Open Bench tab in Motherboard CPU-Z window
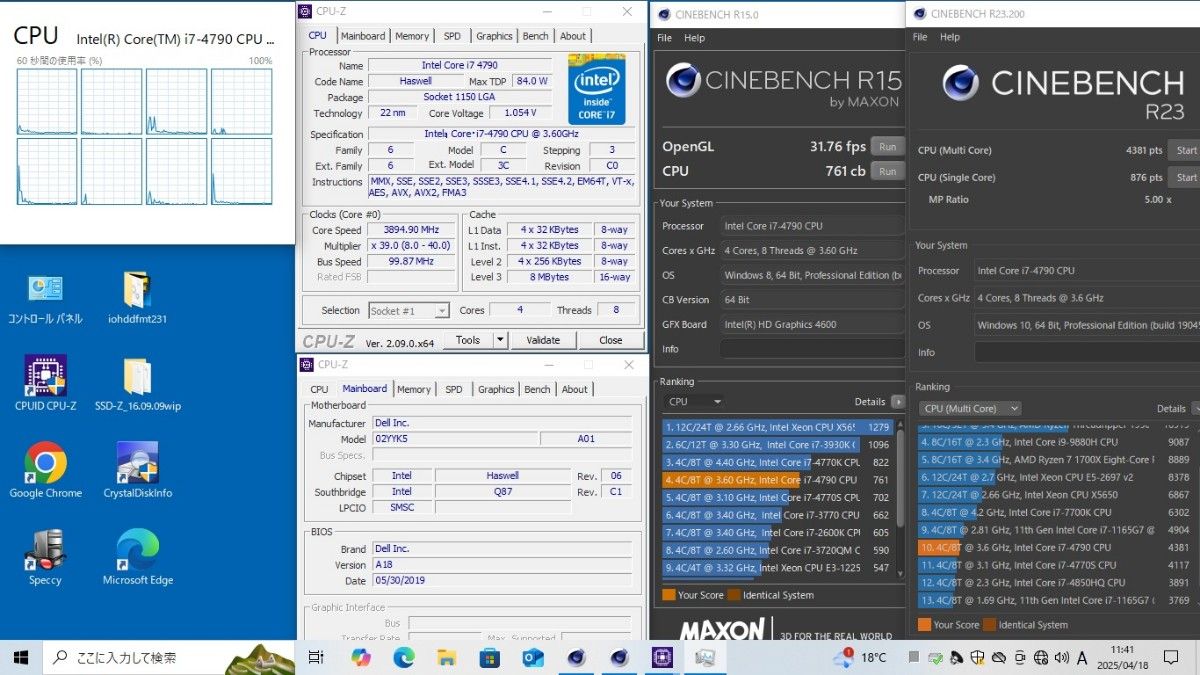The width and height of the screenshot is (1200, 675). pos(538,390)
